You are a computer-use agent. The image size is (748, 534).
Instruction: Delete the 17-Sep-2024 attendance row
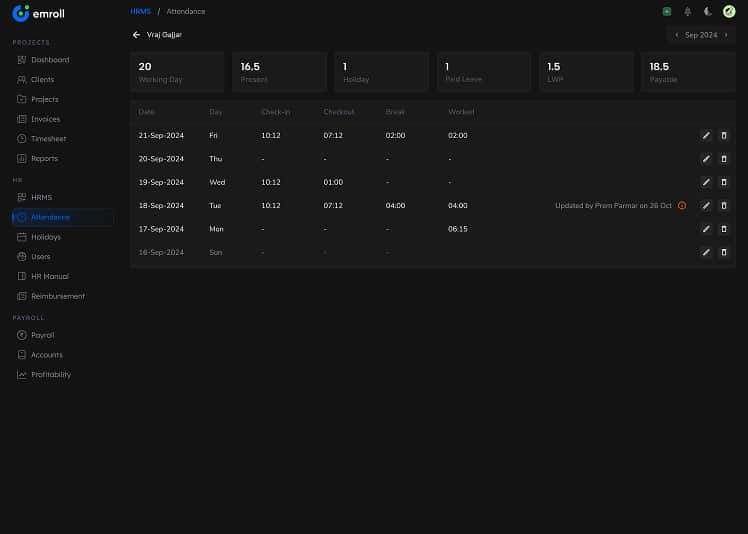(x=724, y=229)
